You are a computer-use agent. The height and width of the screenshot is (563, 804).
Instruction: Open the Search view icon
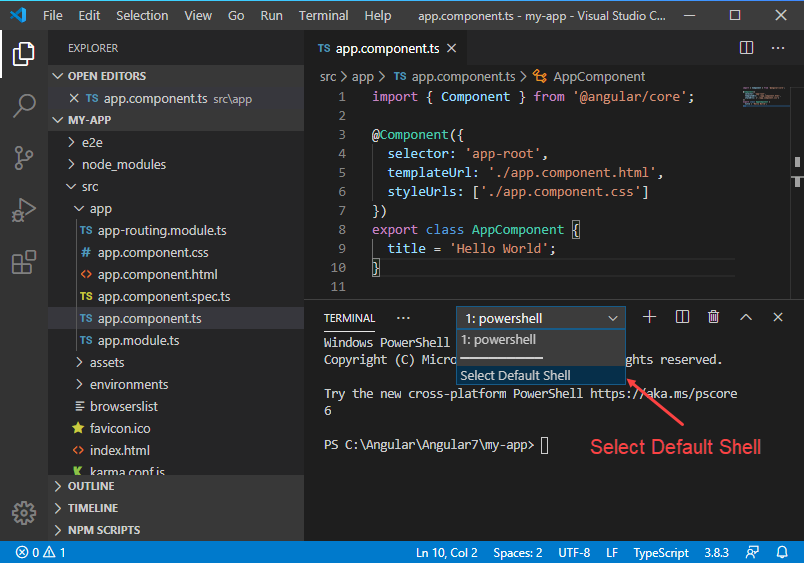(x=24, y=106)
